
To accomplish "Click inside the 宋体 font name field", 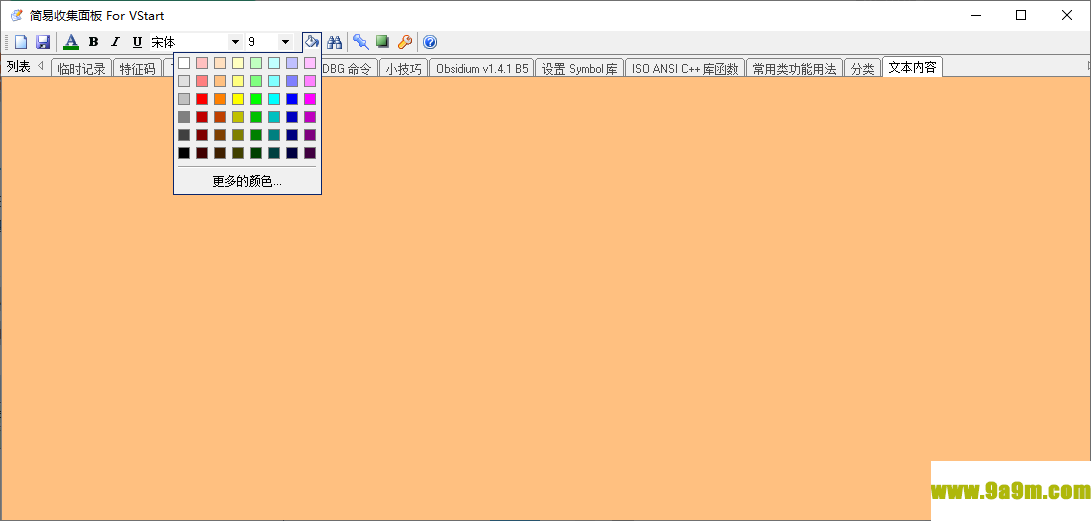I will point(189,42).
